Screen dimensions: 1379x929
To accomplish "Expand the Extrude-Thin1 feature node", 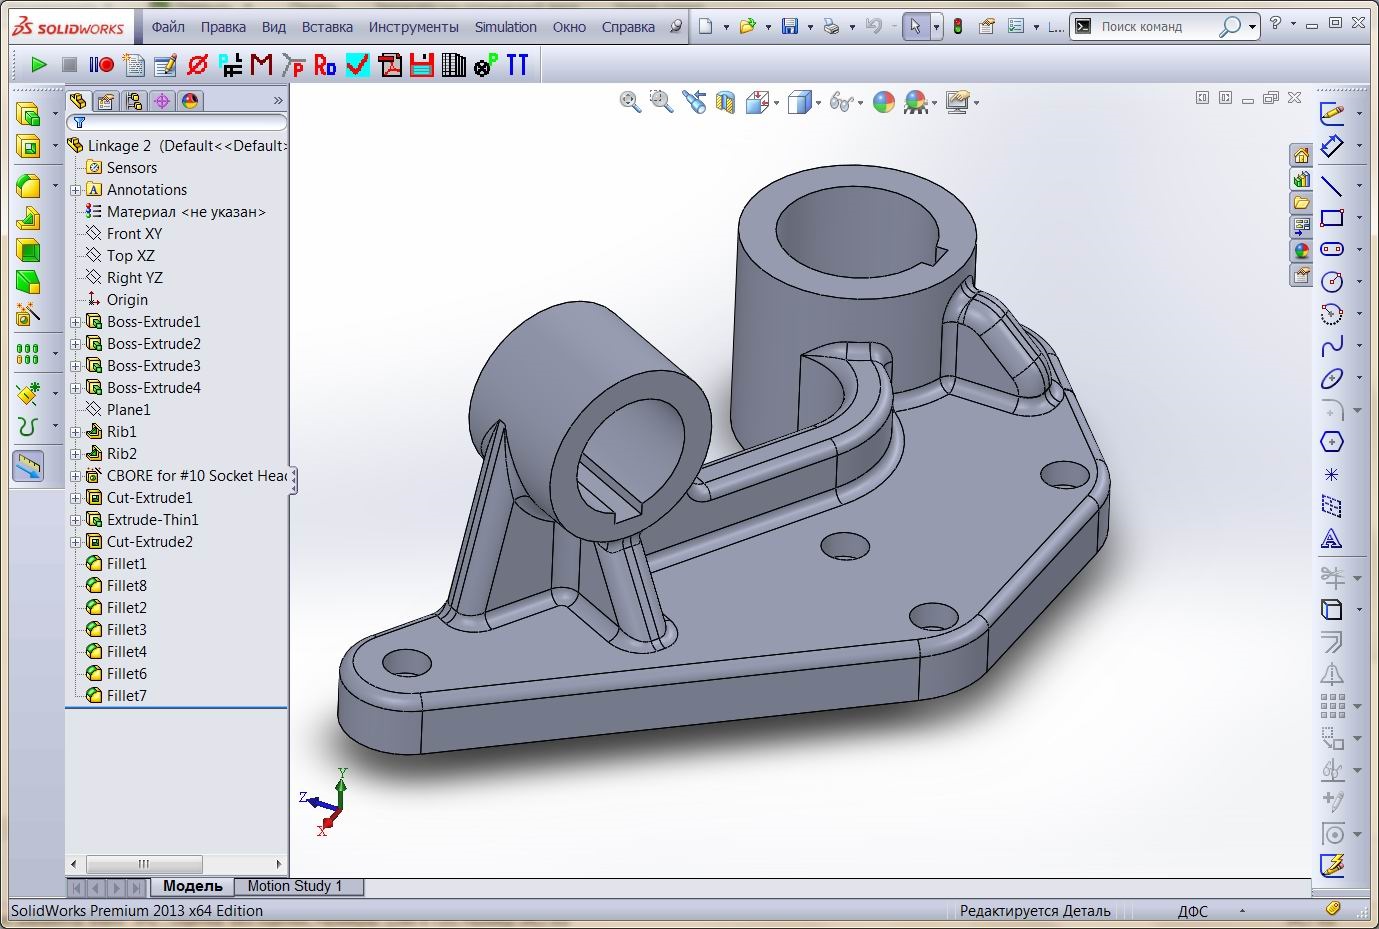I will (76, 520).
